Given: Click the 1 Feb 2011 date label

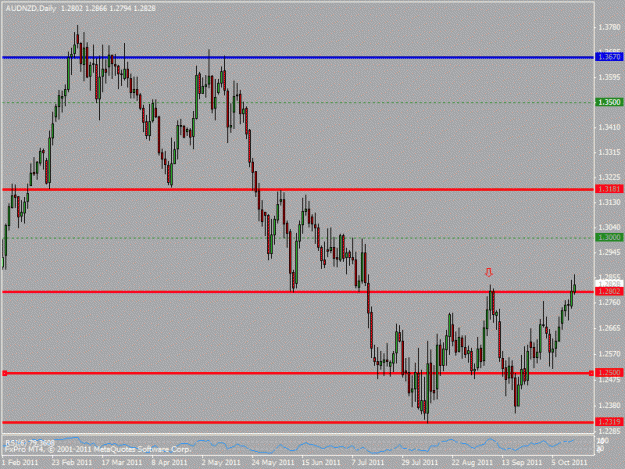Looking at the screenshot, I should pyautogui.click(x=20, y=463).
